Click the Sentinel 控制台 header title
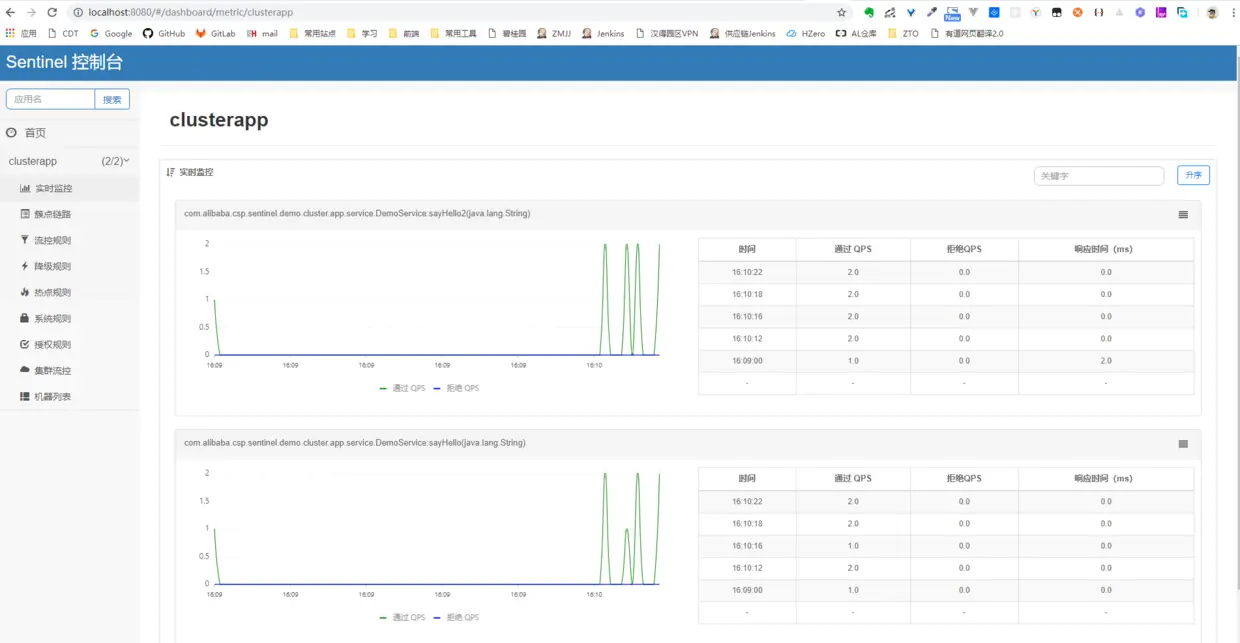The height and width of the screenshot is (643, 1240). (x=65, y=62)
